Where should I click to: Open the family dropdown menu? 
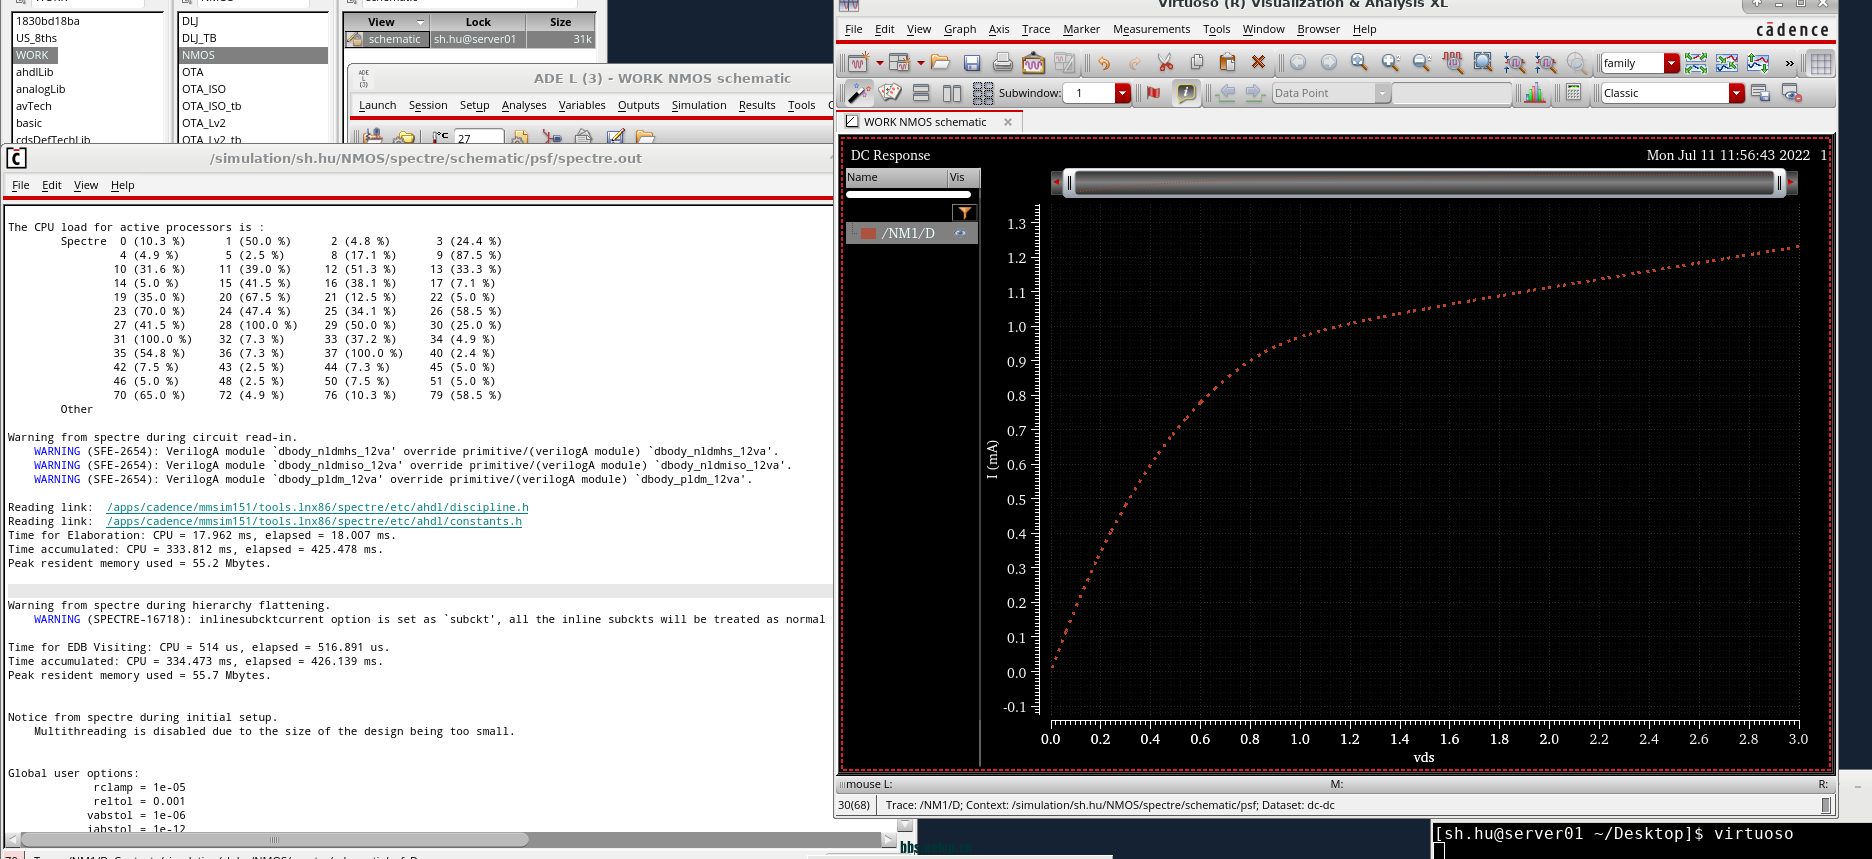[x=1671, y=63]
